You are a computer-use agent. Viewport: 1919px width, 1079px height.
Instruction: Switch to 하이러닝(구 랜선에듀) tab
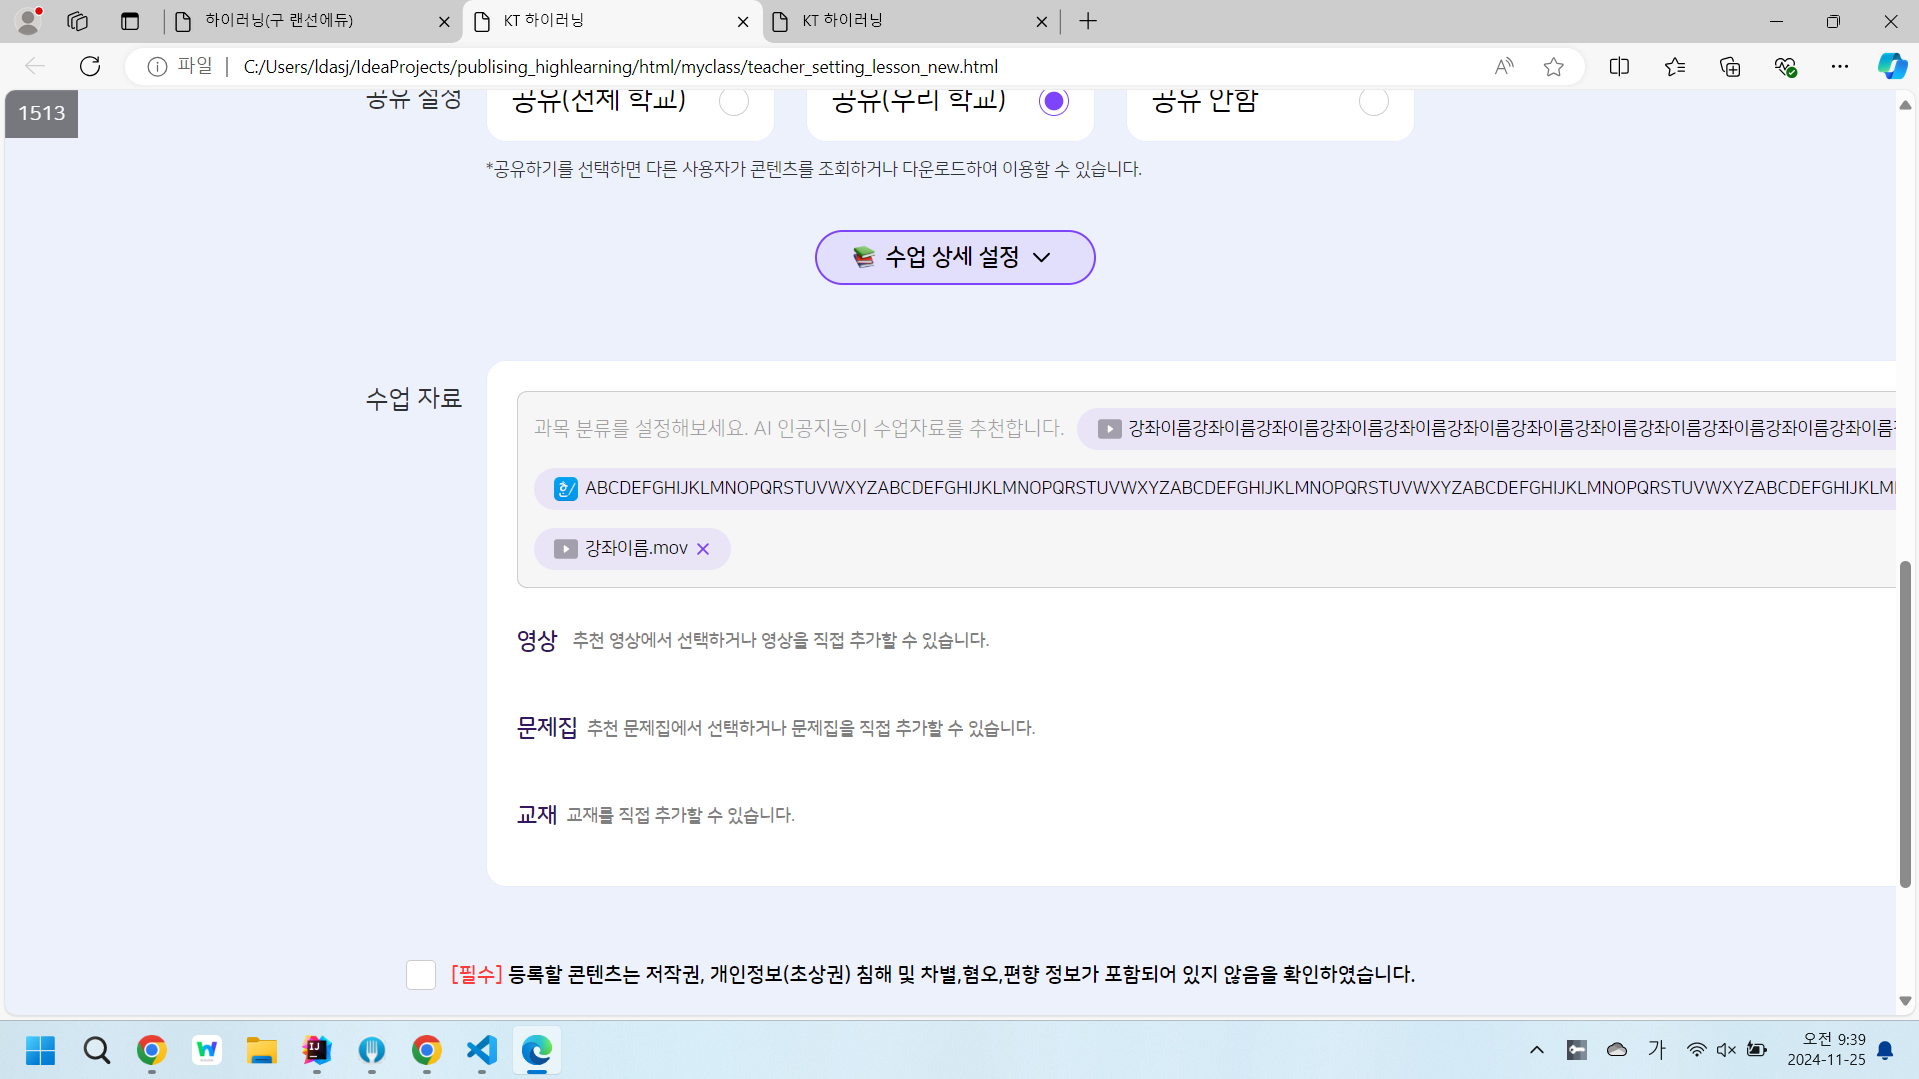[300, 21]
